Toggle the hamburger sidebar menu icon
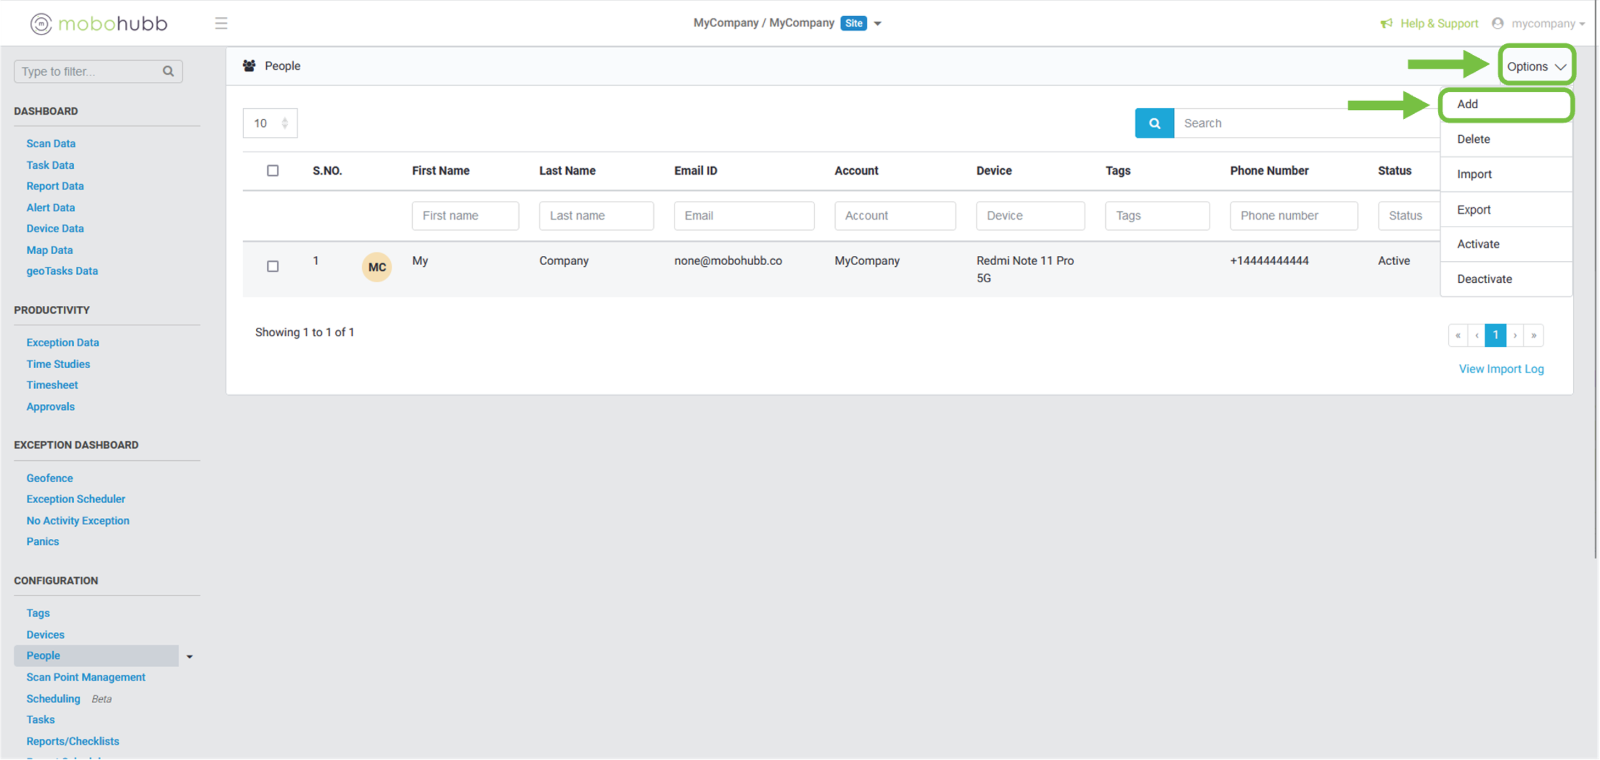 (221, 23)
